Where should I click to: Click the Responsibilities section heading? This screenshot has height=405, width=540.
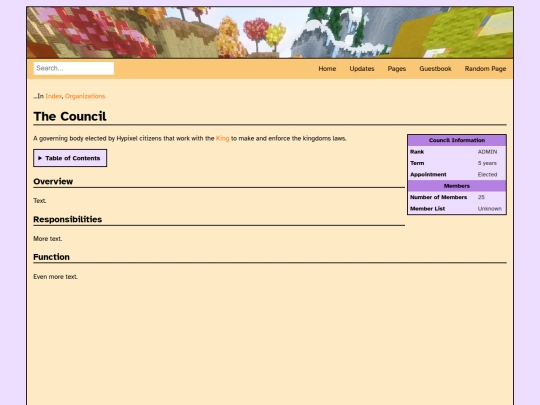(x=68, y=219)
